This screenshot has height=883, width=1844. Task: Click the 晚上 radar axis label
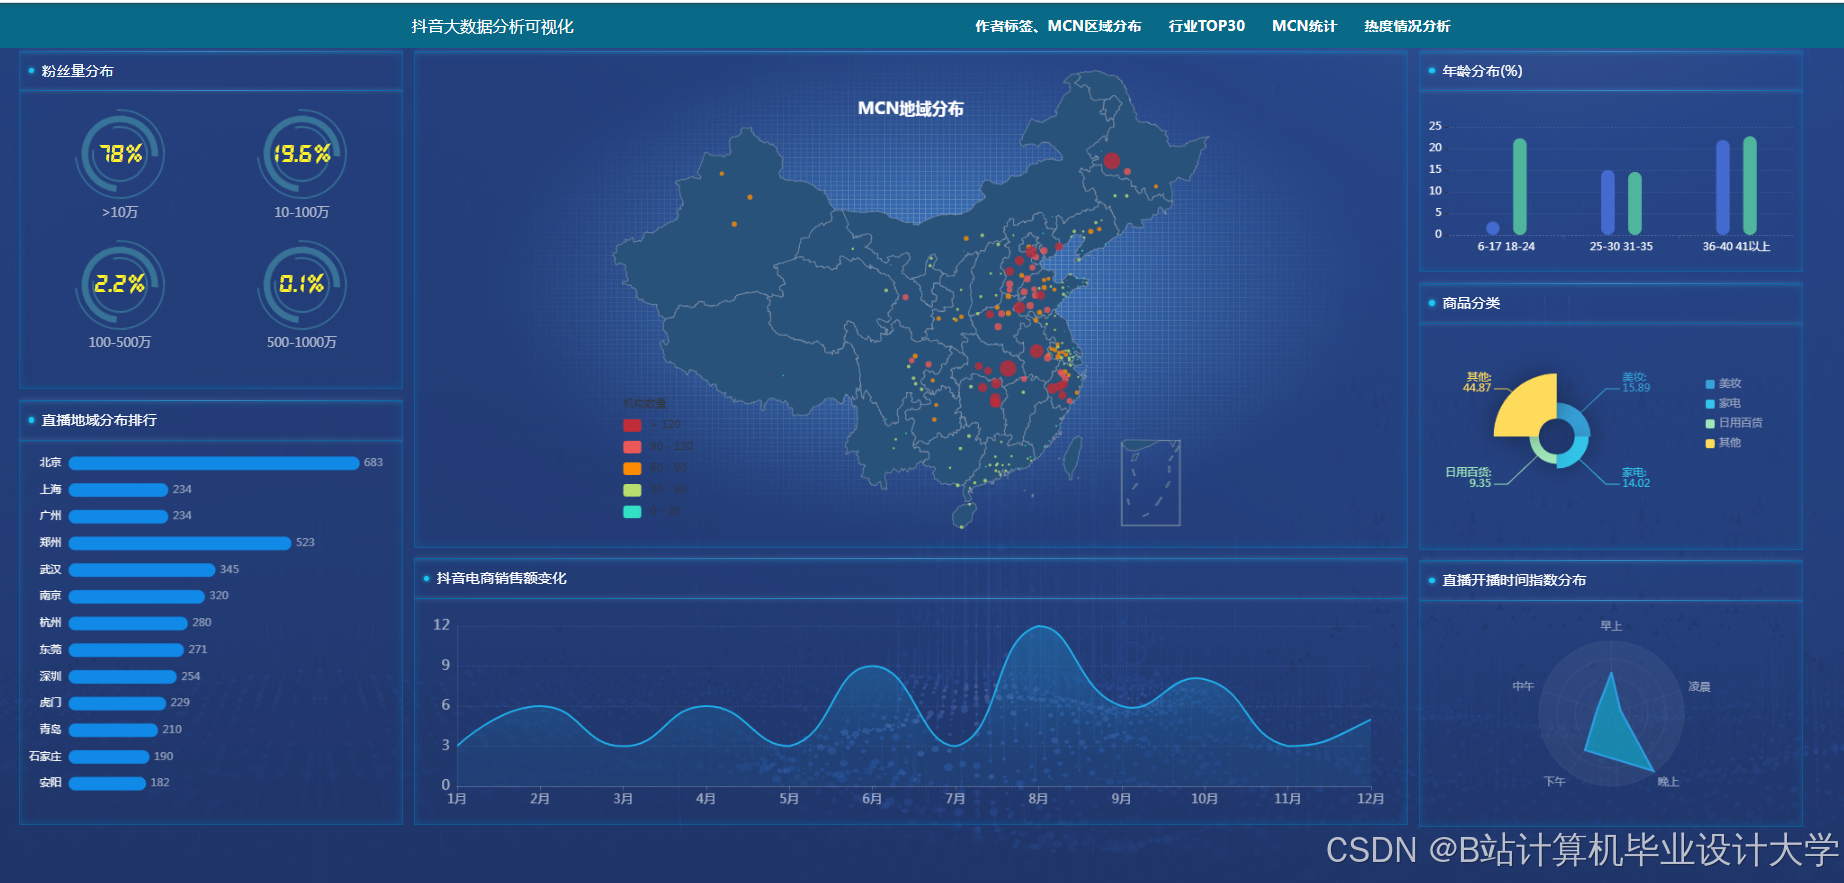(1668, 782)
